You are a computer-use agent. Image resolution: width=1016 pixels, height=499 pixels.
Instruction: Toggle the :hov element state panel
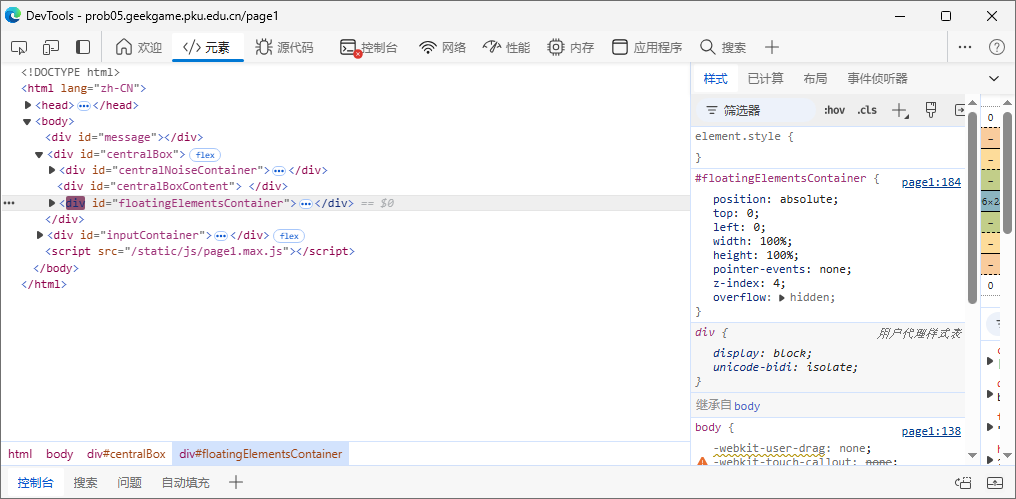834,110
